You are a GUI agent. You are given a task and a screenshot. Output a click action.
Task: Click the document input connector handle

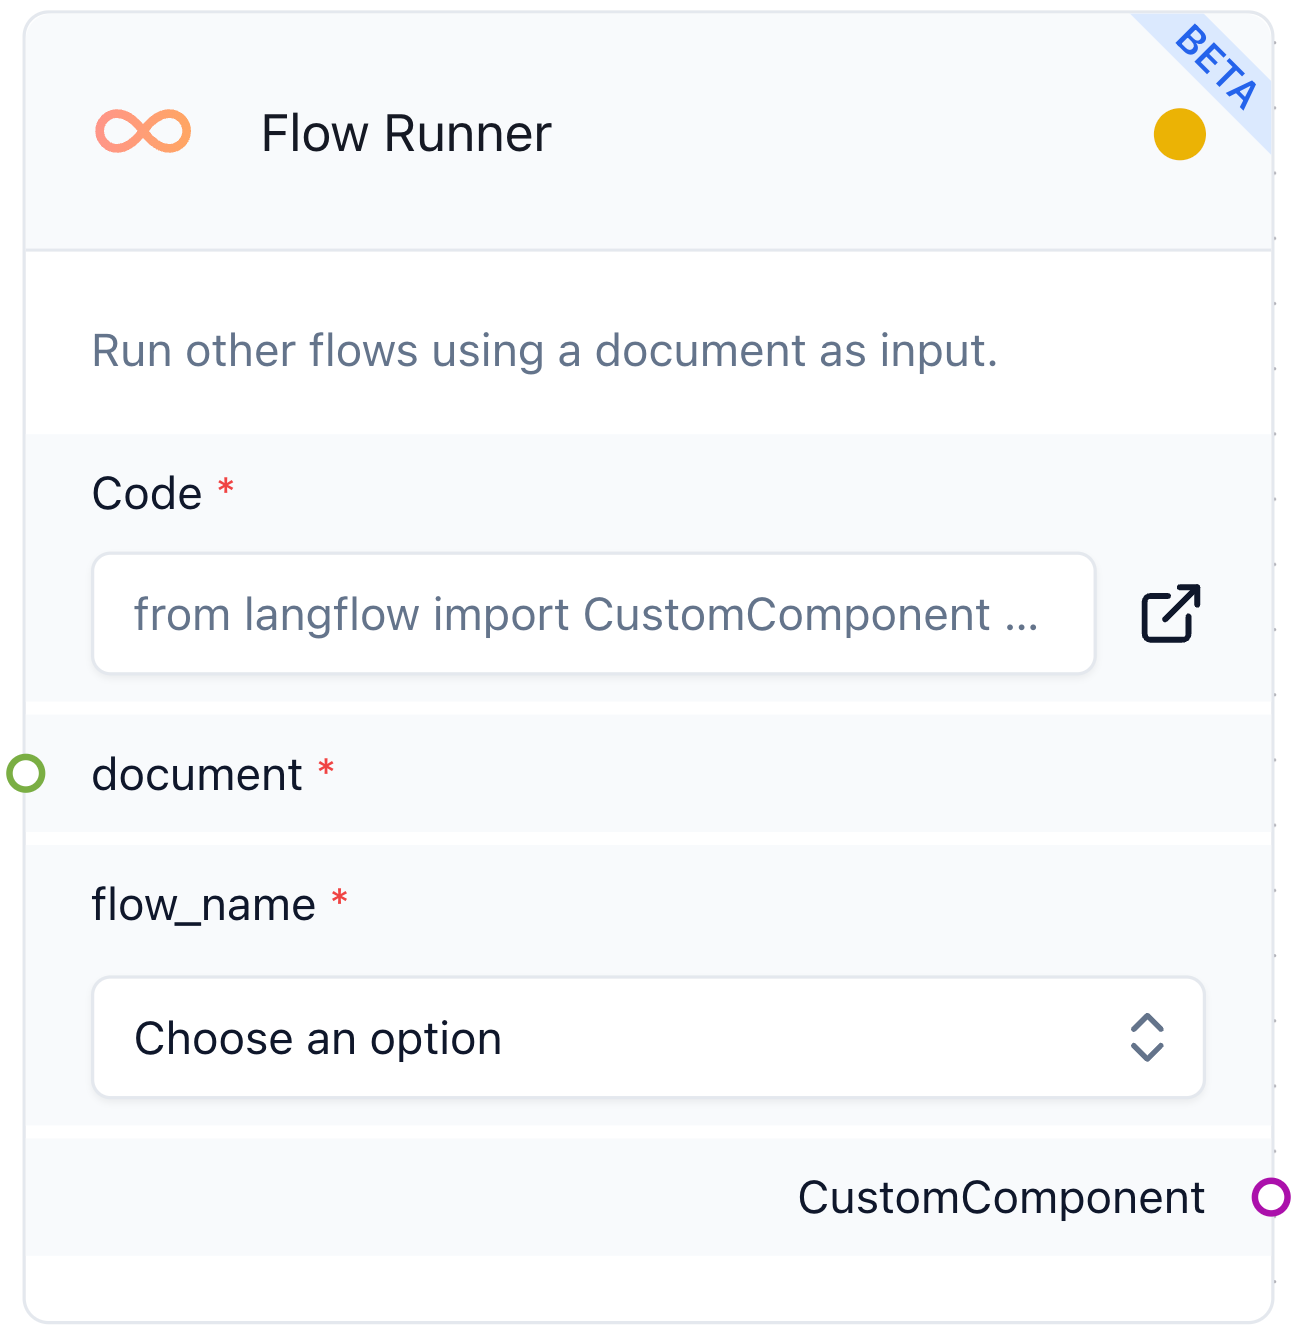26,773
